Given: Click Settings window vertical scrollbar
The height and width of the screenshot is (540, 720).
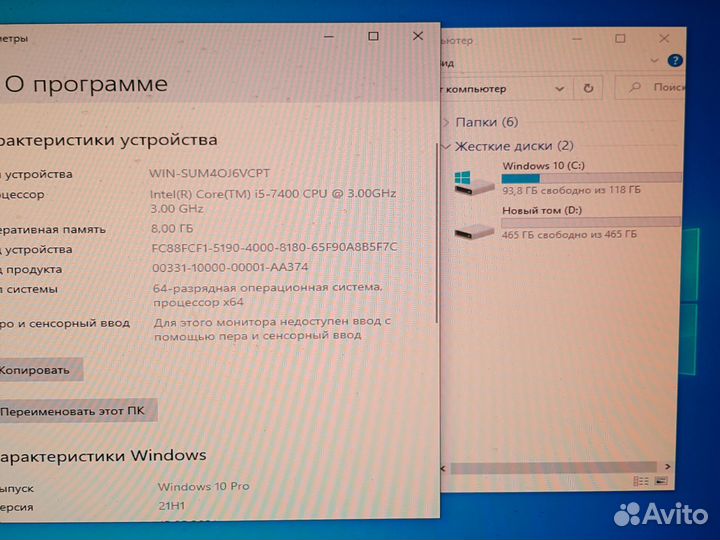Looking at the screenshot, I should 436,233.
